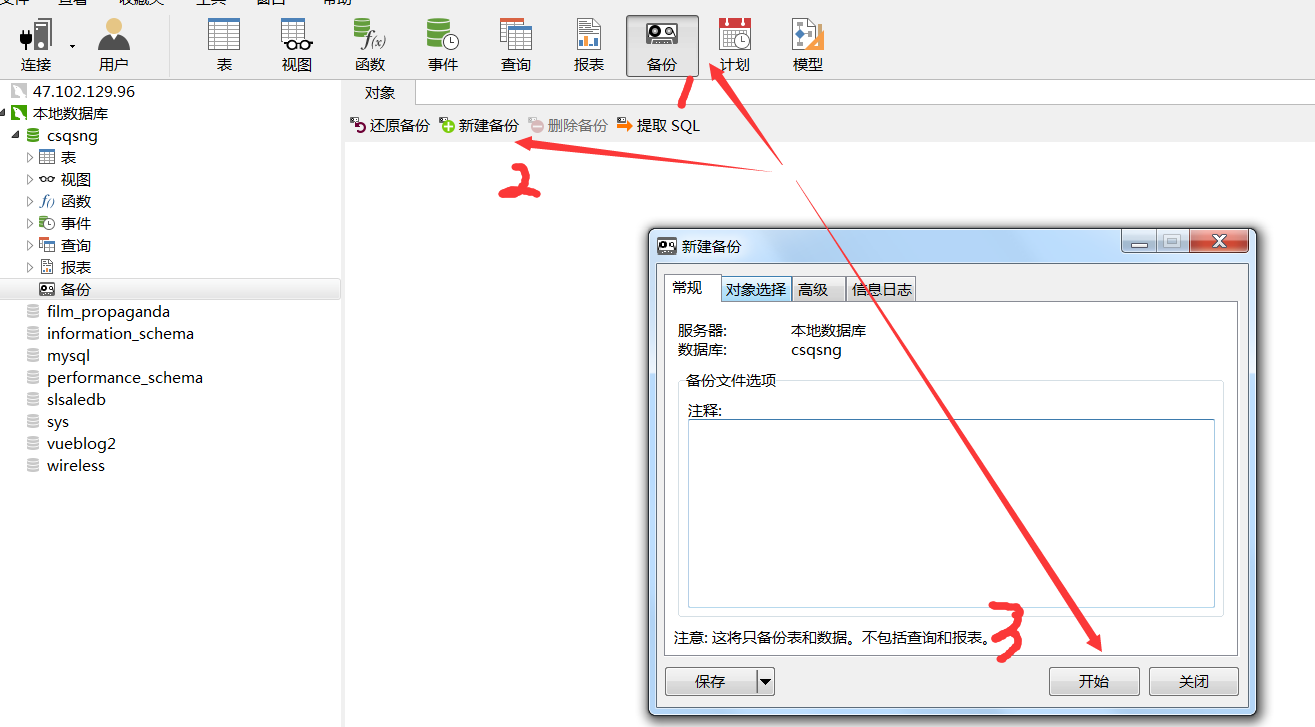The image size is (1315, 727).
Task: Open the 模型 (Model) toolbar icon
Action: (808, 46)
